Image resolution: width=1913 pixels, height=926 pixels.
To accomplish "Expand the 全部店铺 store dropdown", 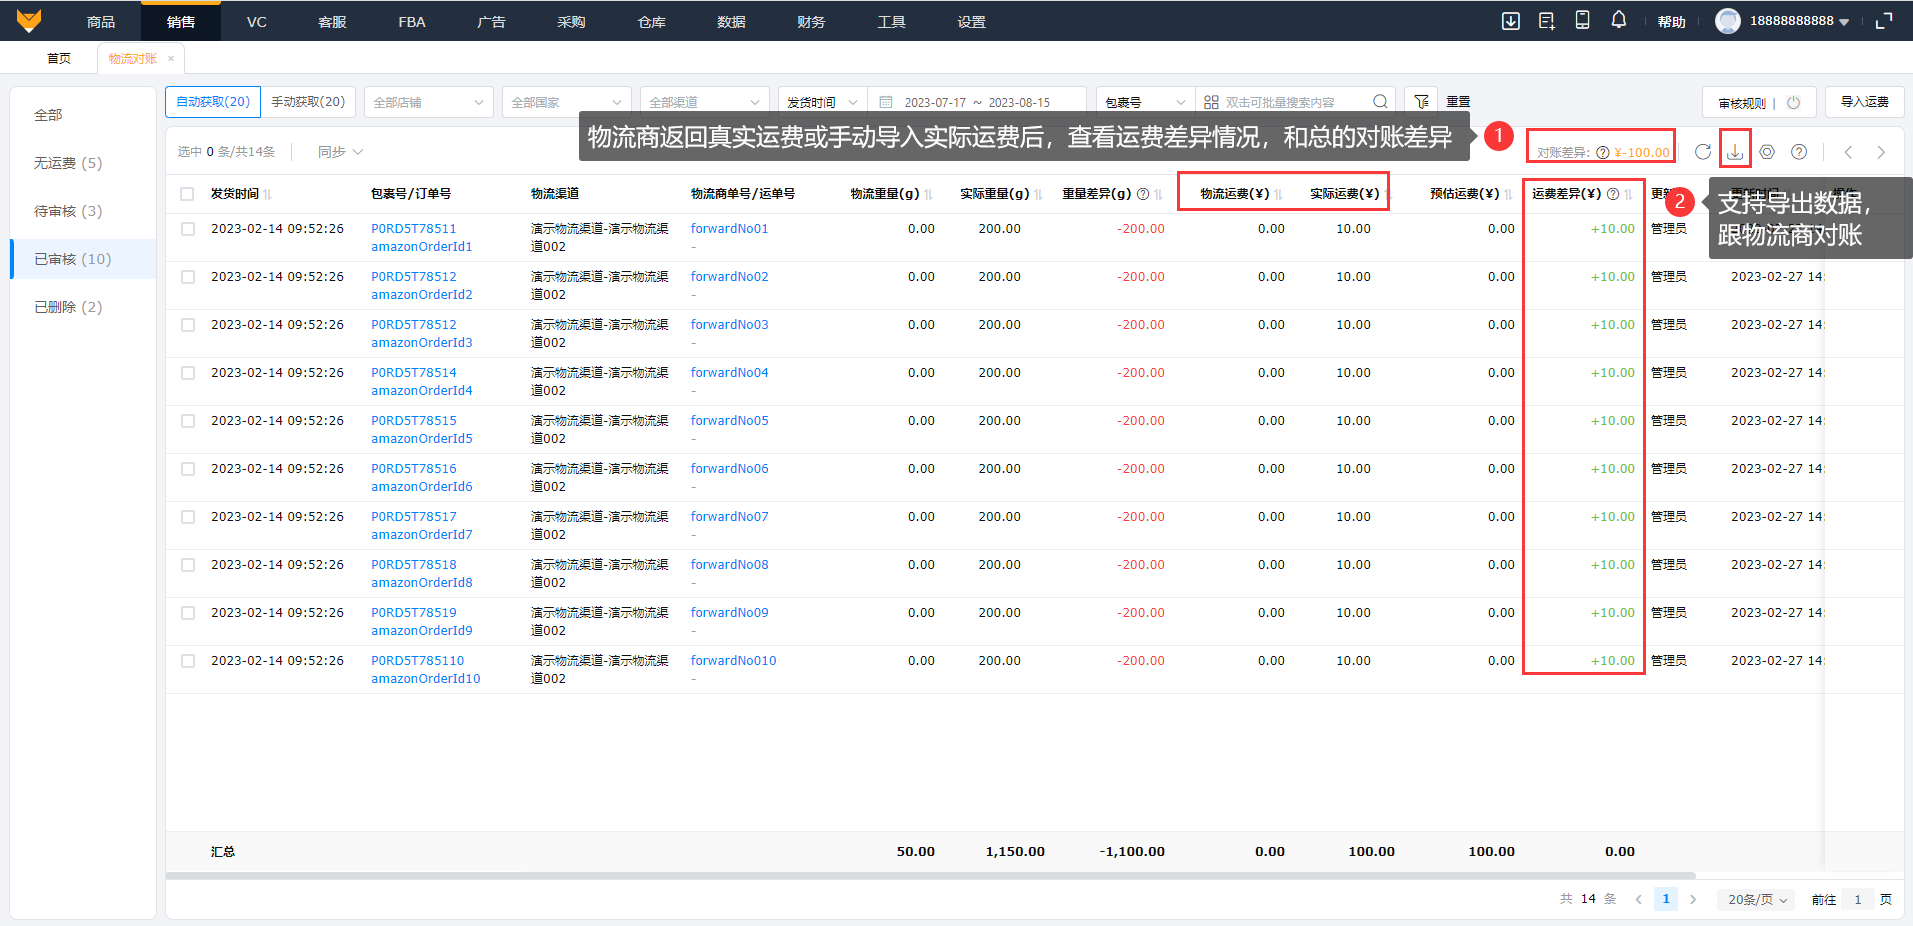I will [428, 102].
